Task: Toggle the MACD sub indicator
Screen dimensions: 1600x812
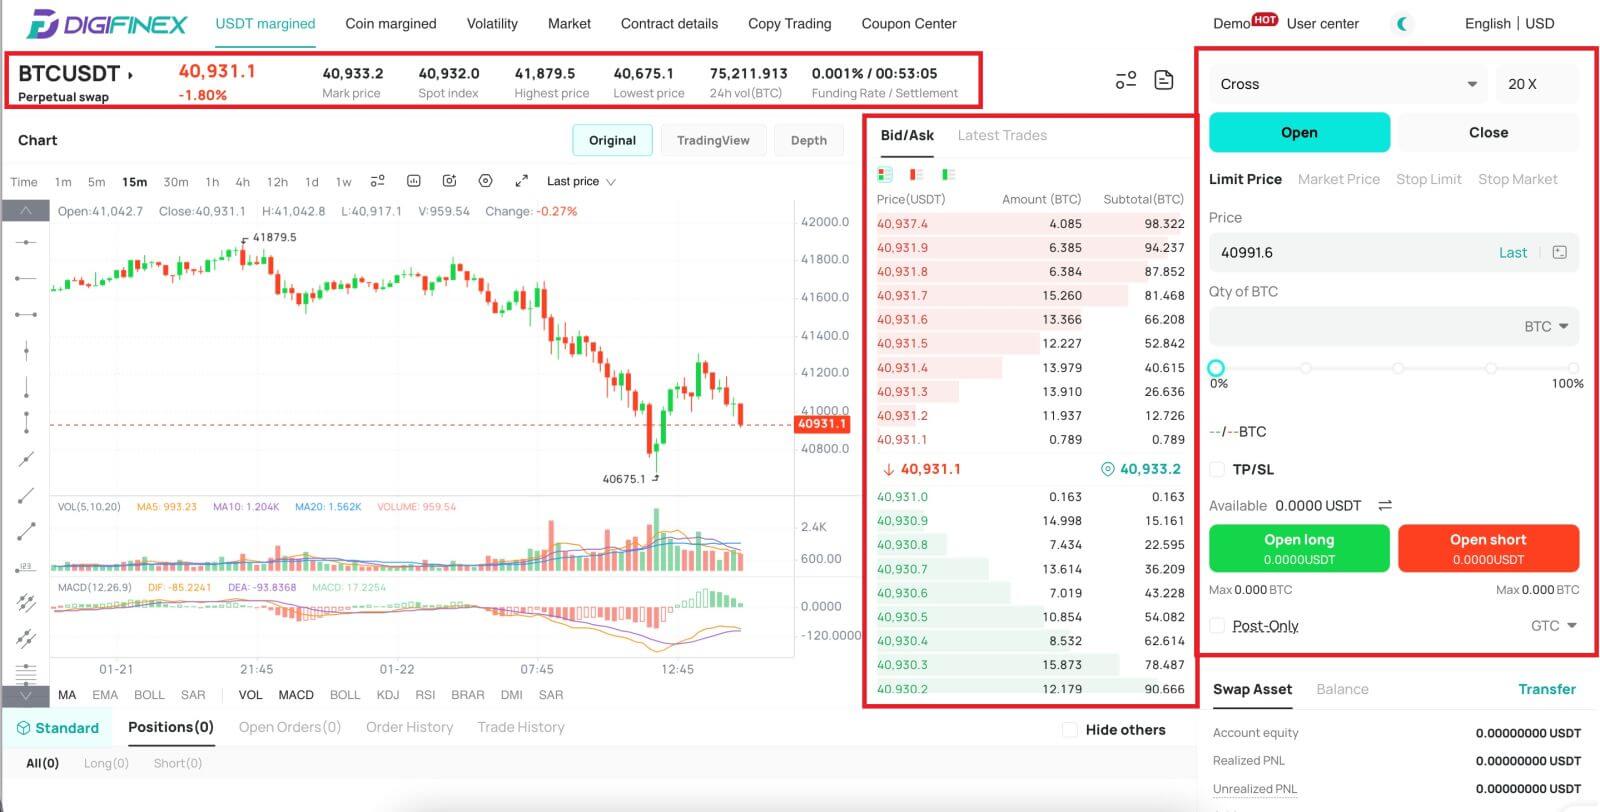Action: point(296,694)
